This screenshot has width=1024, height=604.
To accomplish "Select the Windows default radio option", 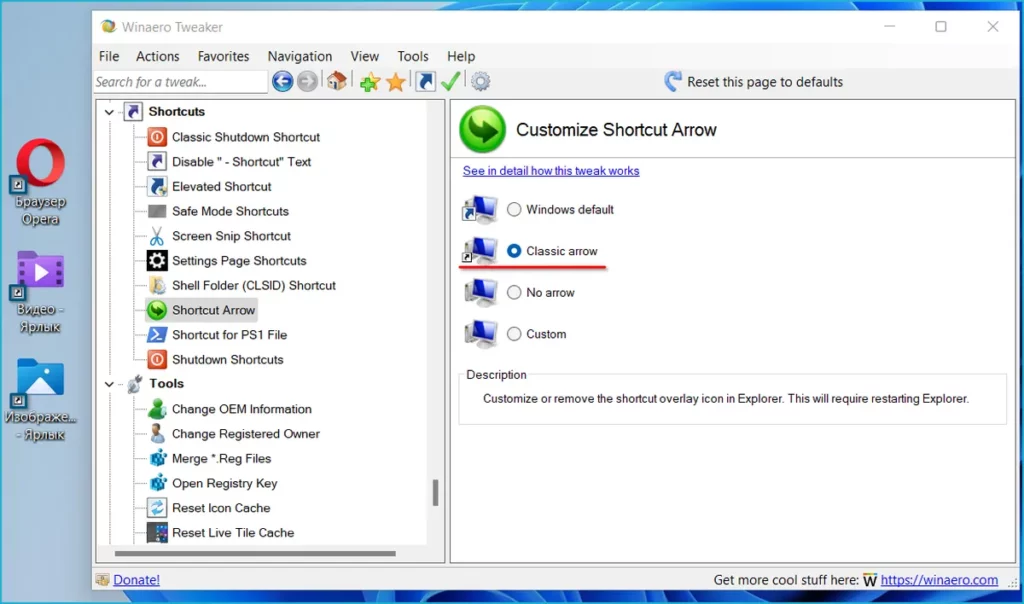I will point(514,210).
